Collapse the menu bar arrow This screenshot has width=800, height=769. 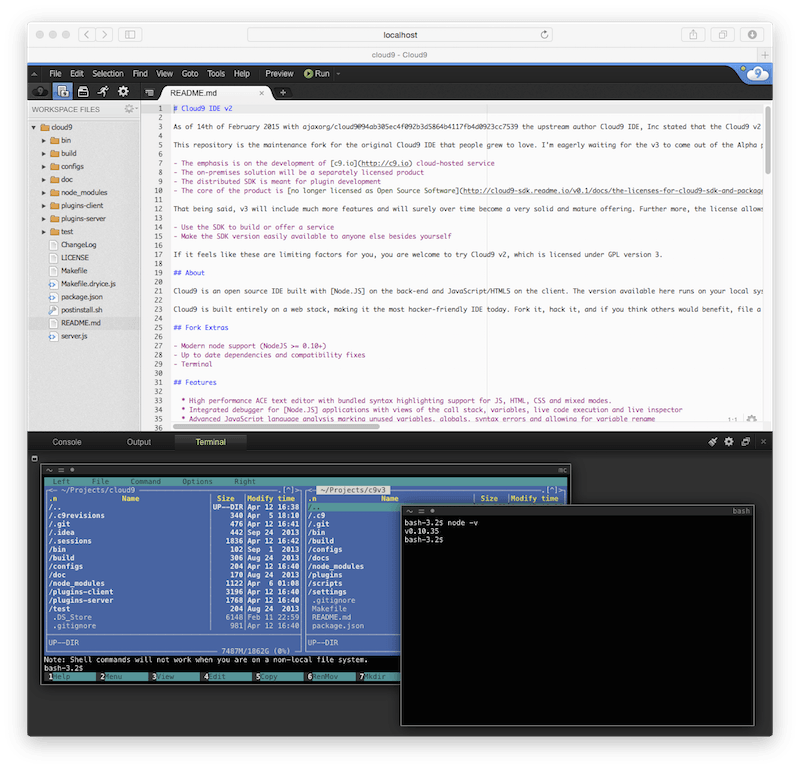click(x=34, y=74)
